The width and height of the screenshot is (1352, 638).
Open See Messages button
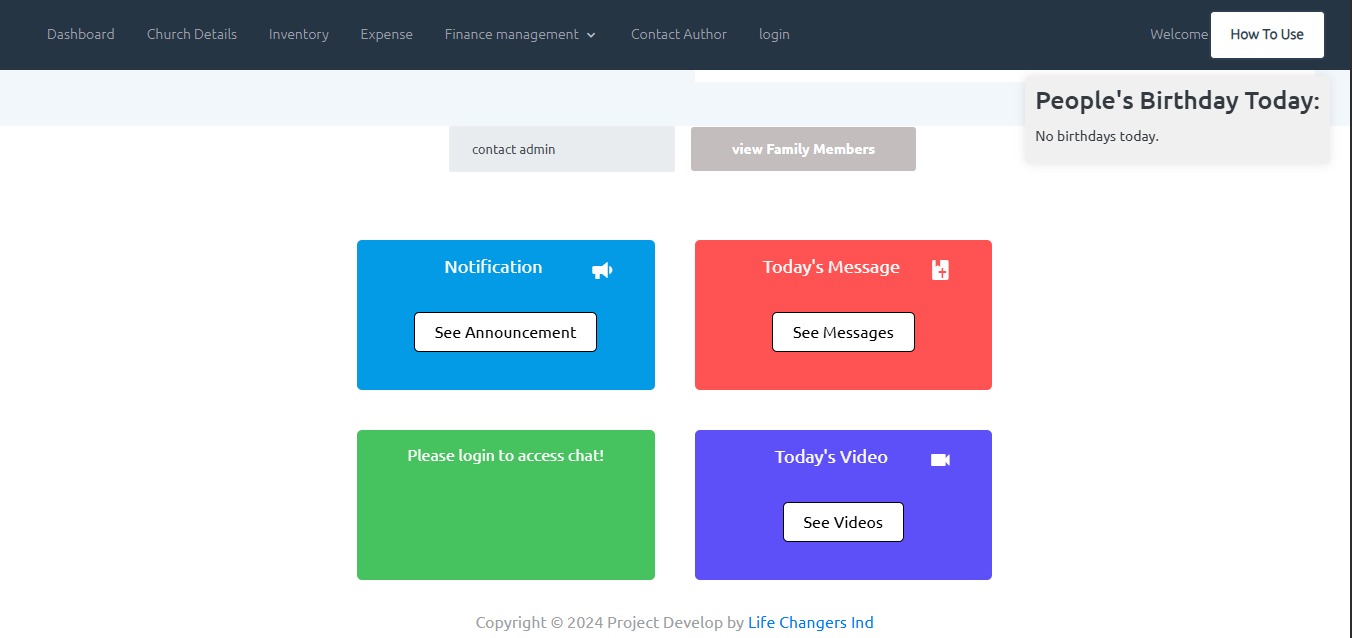[843, 332]
